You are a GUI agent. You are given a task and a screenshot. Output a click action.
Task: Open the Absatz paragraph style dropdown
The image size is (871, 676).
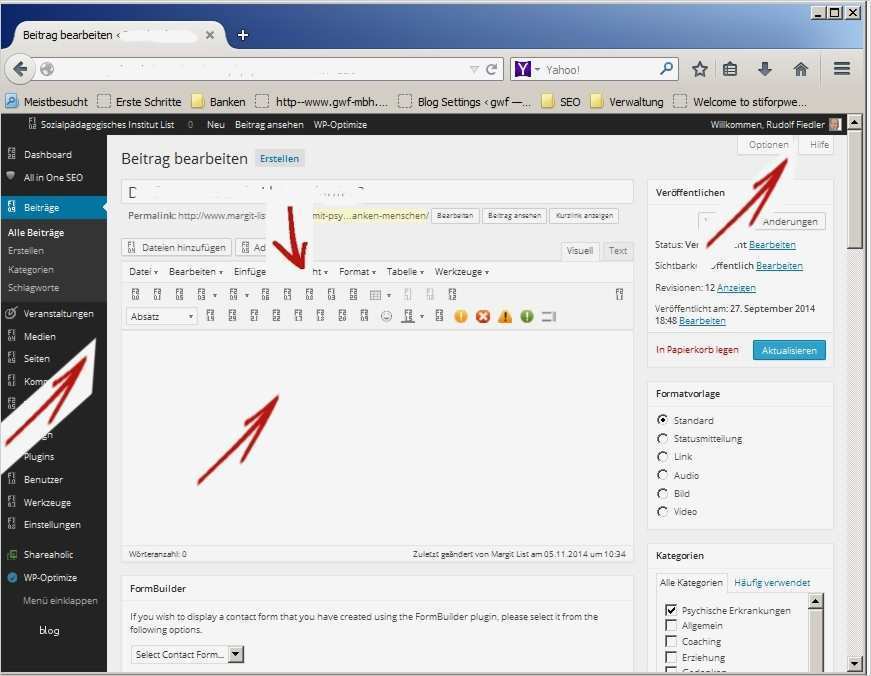point(163,316)
